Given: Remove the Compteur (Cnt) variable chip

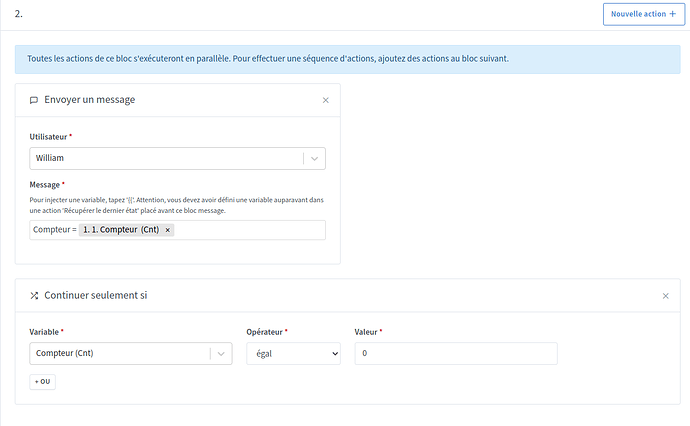Looking at the screenshot, I should coord(168,230).
